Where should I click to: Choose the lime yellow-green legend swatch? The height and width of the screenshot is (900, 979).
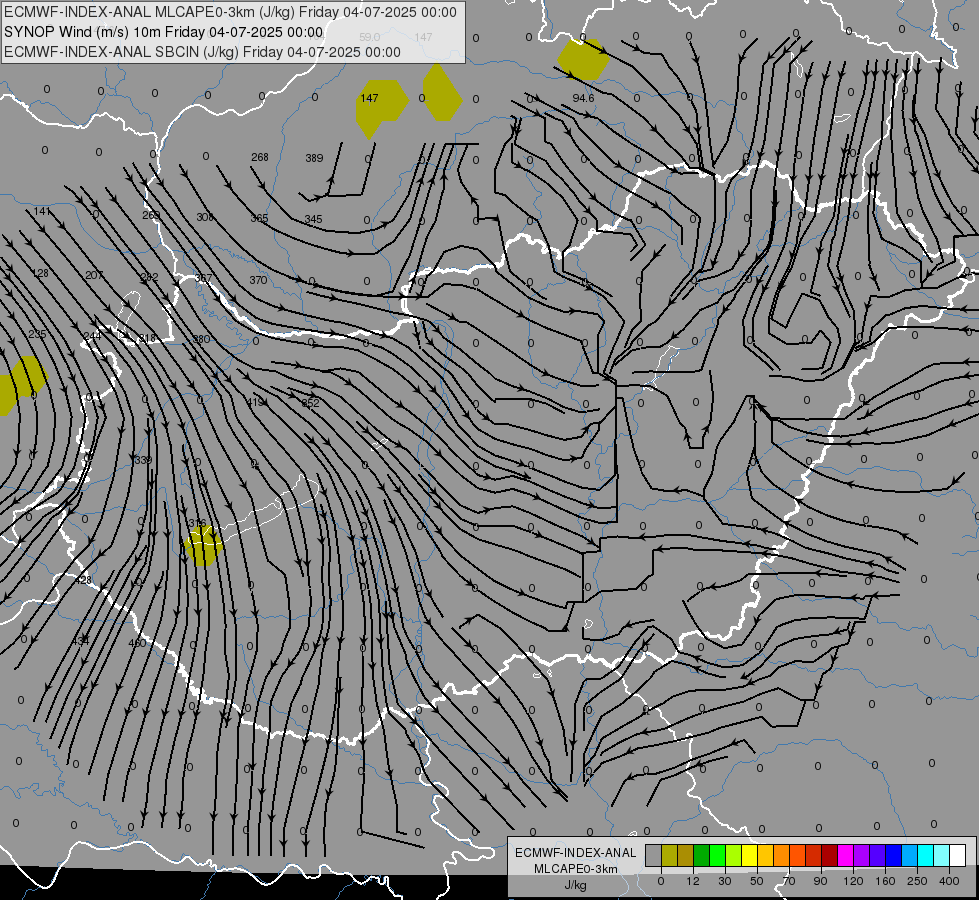click(734, 856)
